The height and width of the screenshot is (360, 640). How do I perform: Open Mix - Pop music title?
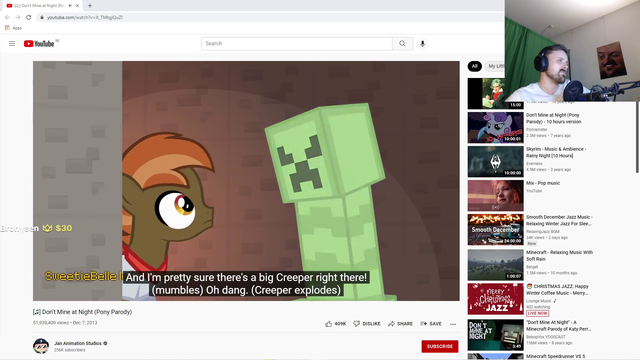[x=543, y=183]
